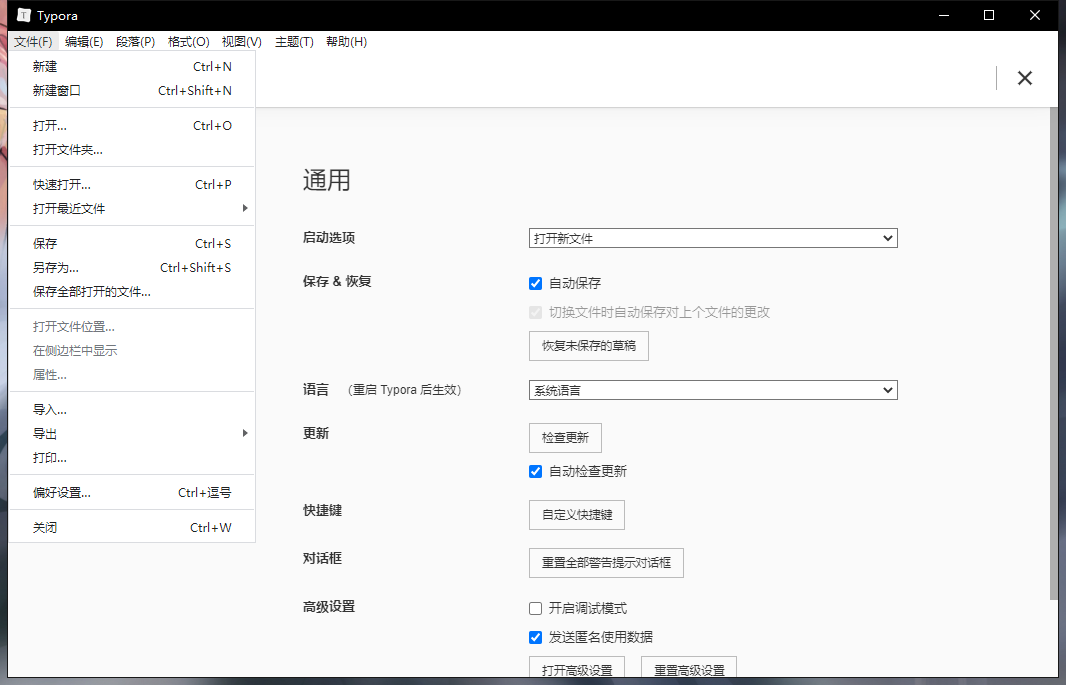
Task: Open the 视图(V) menu
Action: [x=241, y=41]
